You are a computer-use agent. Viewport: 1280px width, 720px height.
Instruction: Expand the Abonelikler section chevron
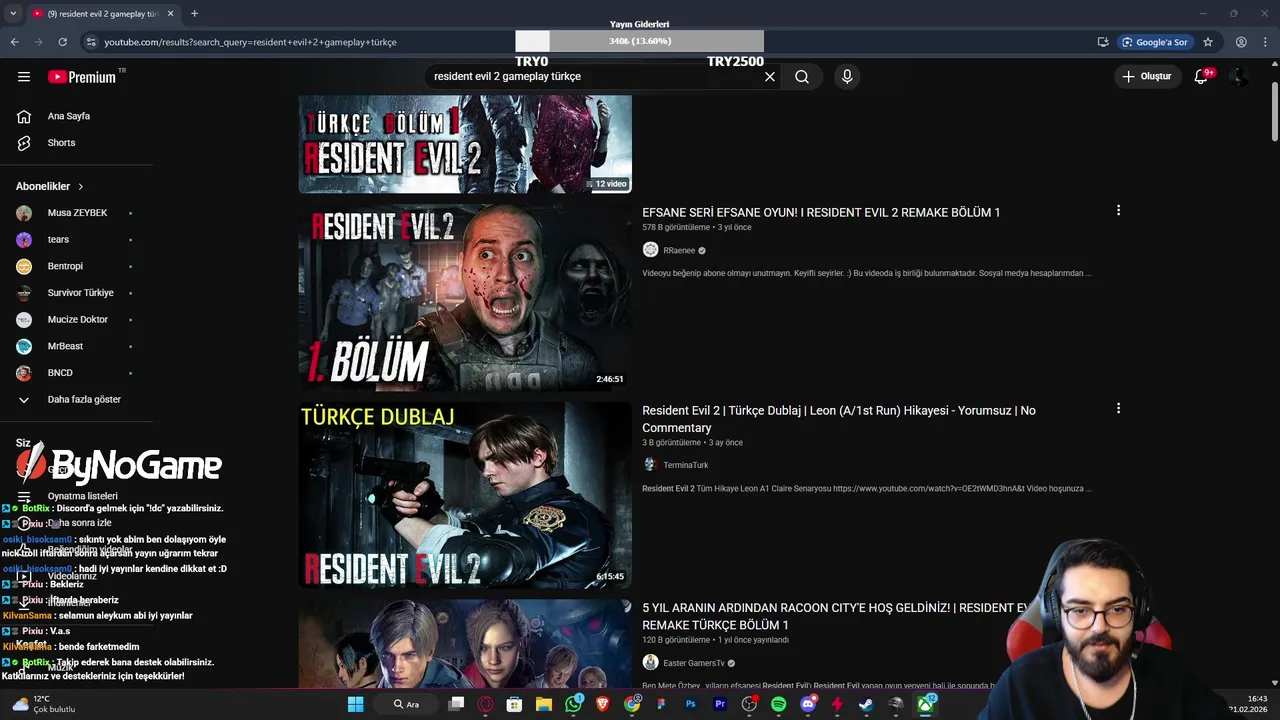[x=81, y=187]
